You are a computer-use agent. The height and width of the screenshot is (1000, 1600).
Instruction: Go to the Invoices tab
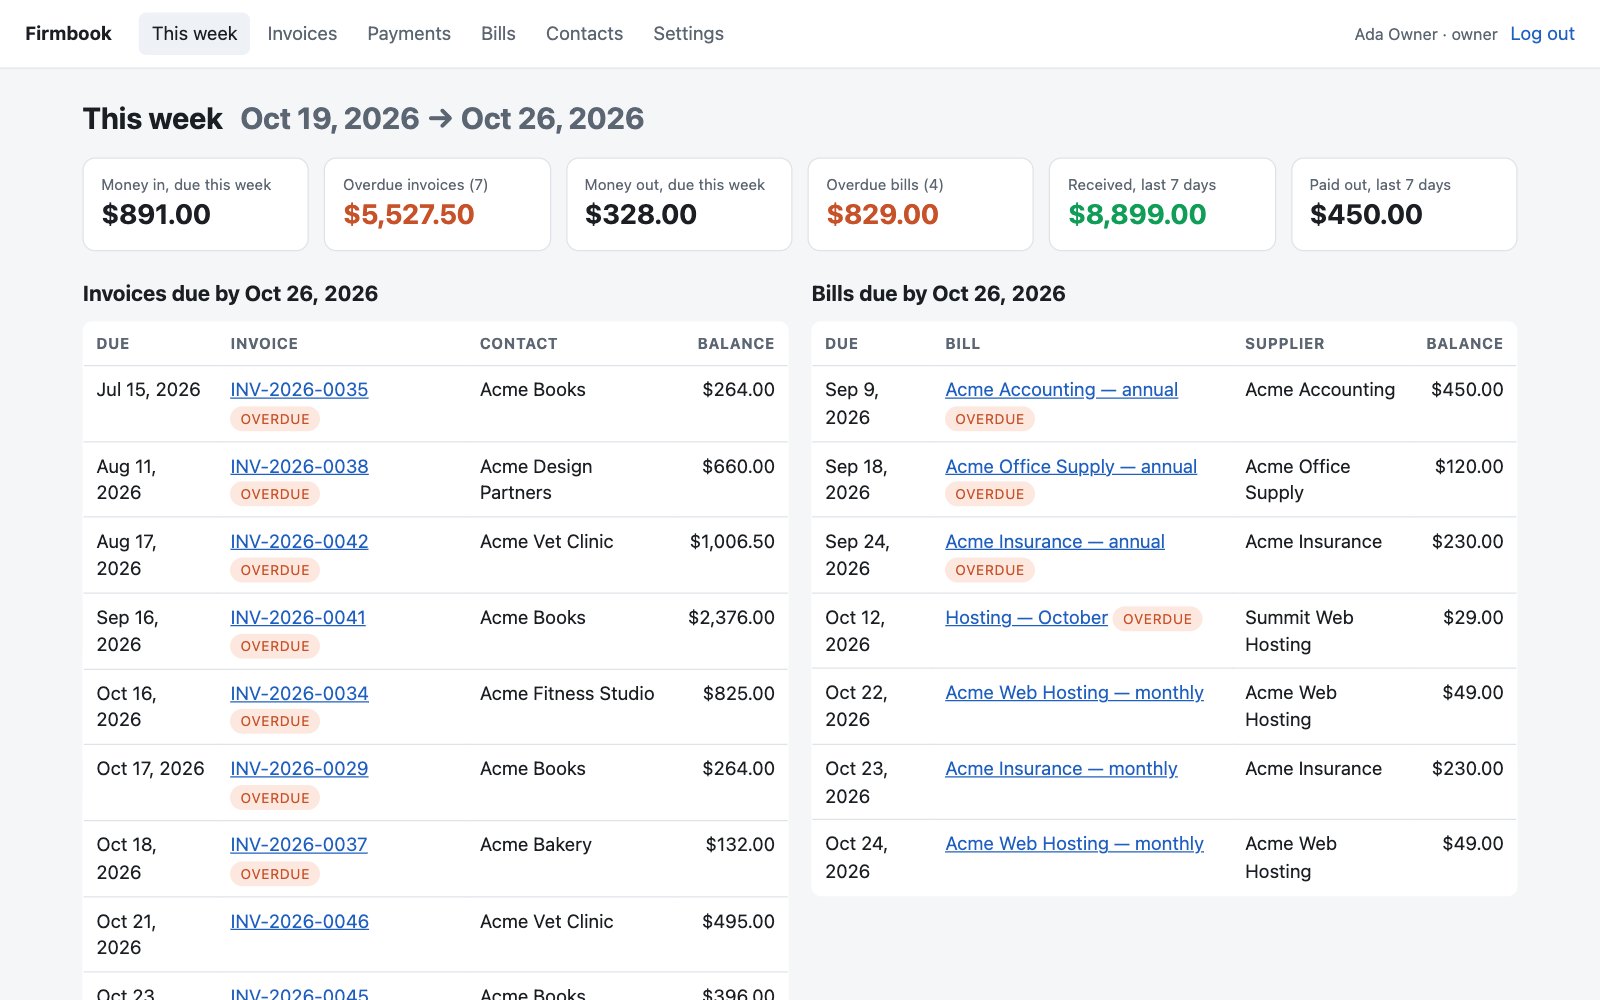click(302, 34)
